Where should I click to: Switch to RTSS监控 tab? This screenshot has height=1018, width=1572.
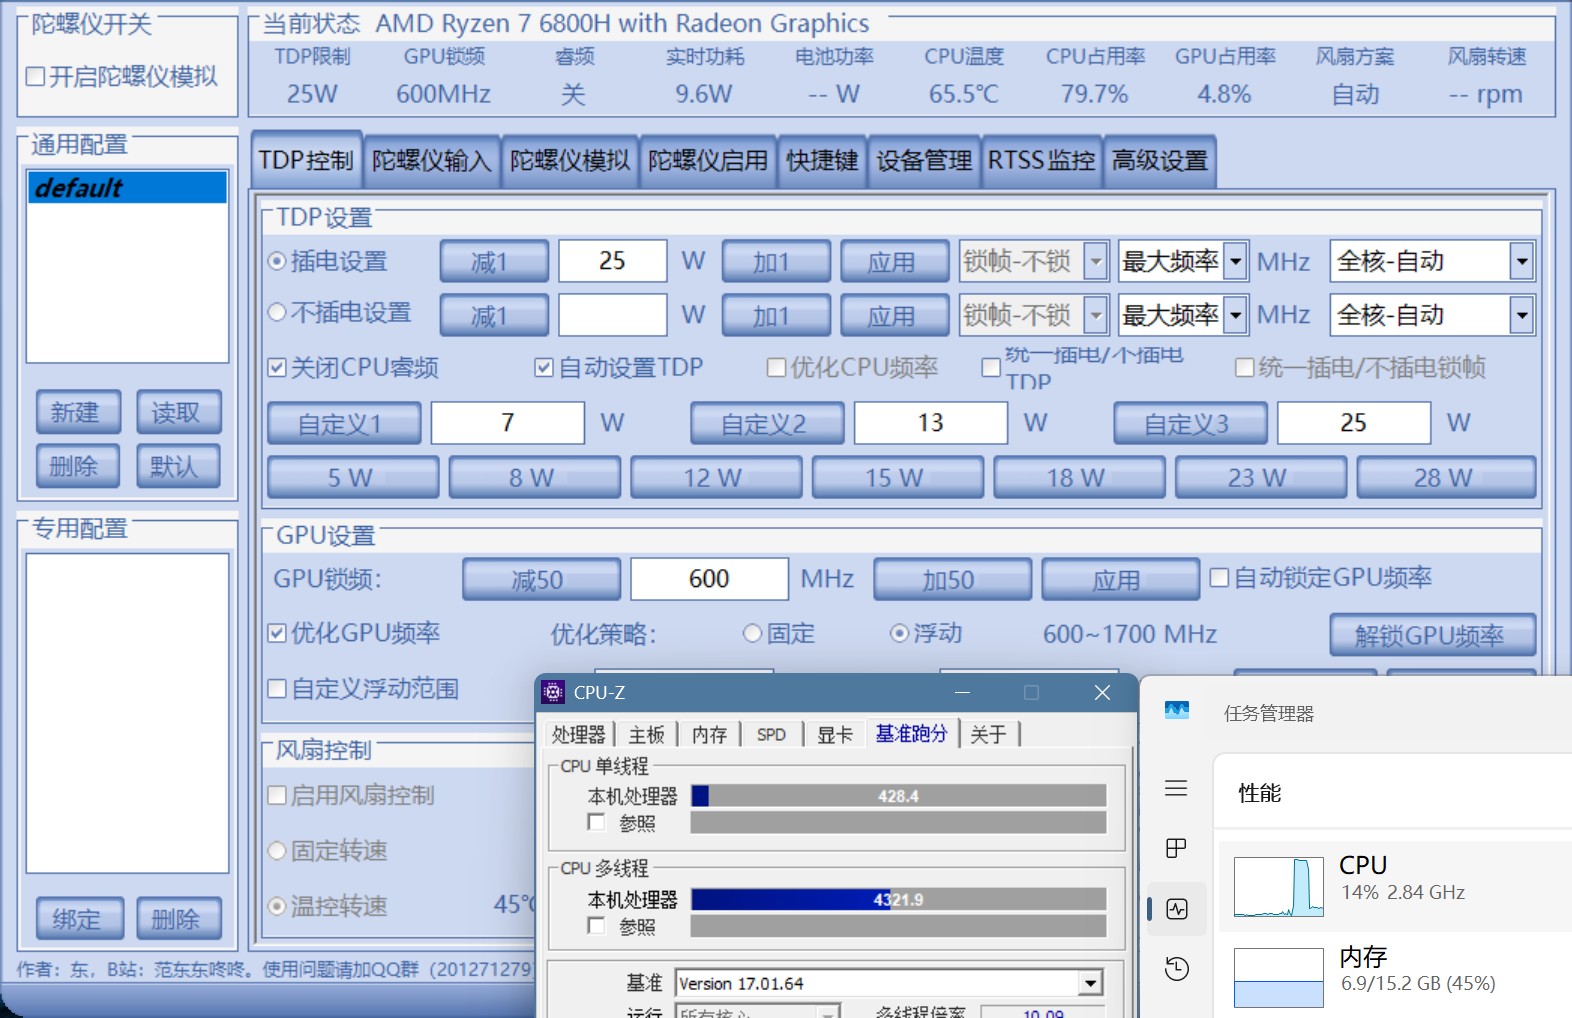tap(1041, 161)
